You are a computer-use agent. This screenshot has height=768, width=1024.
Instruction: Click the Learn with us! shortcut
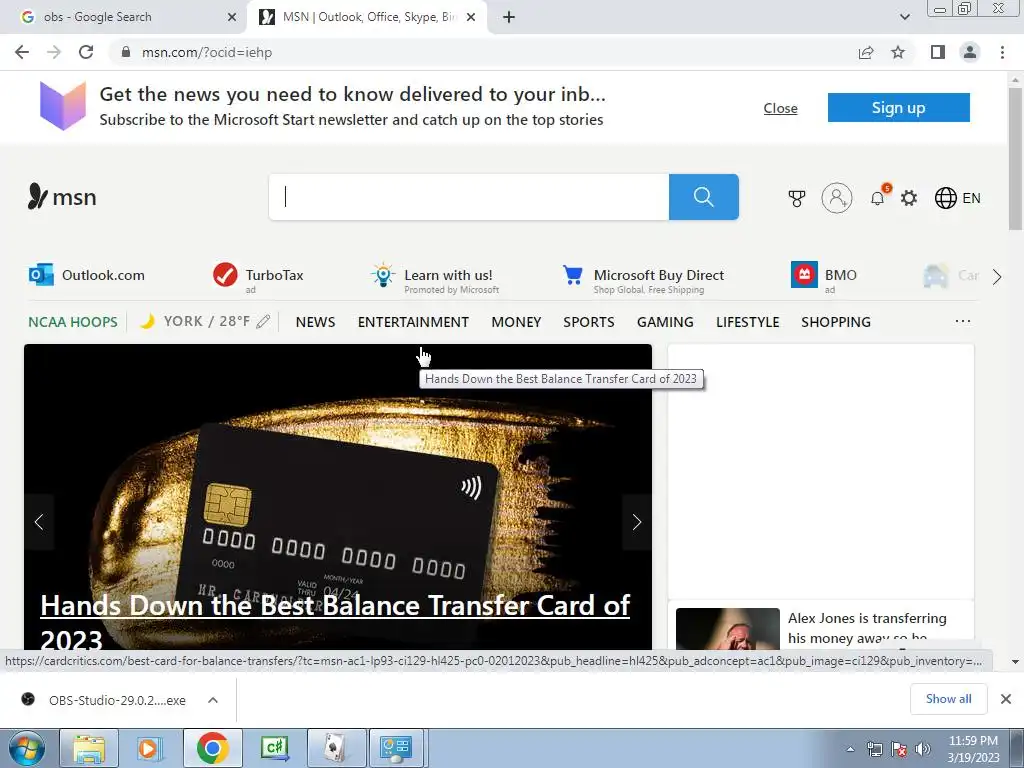tap(435, 279)
